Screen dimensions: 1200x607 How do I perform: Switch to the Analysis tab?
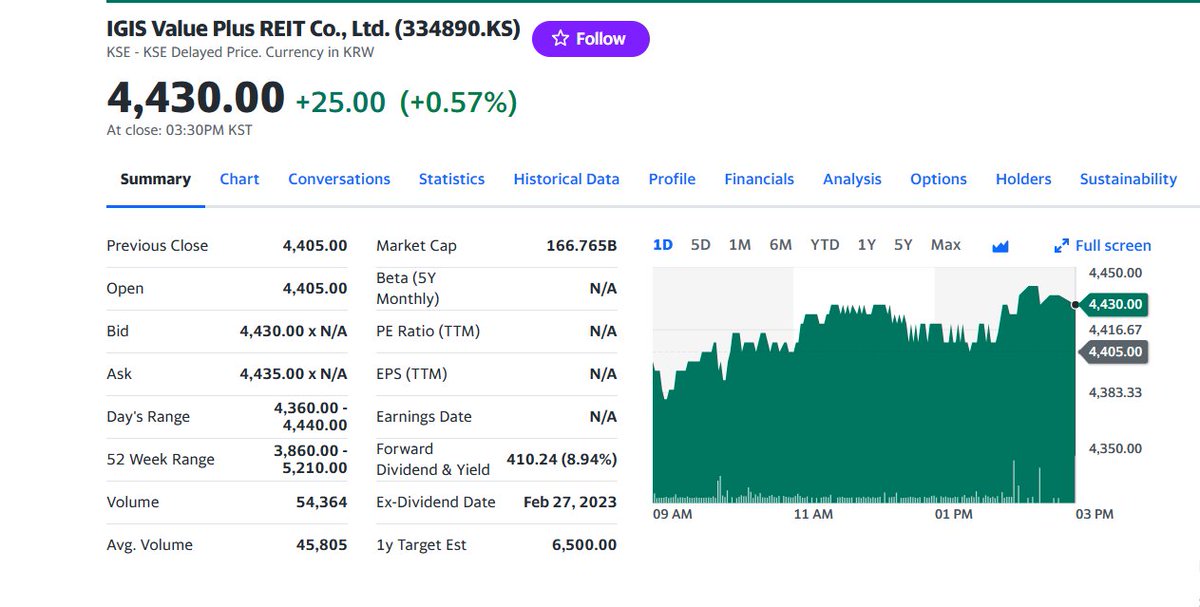click(x=852, y=179)
